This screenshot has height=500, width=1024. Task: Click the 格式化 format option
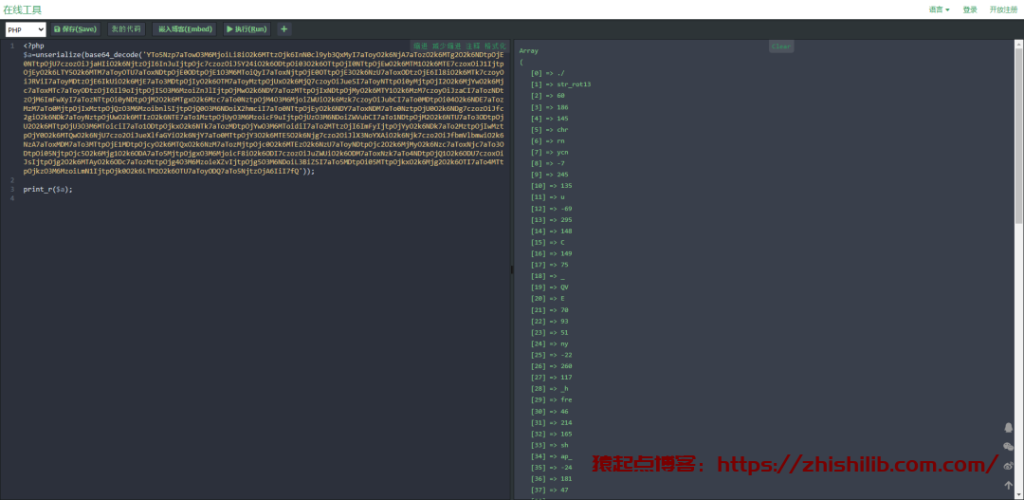tap(495, 46)
